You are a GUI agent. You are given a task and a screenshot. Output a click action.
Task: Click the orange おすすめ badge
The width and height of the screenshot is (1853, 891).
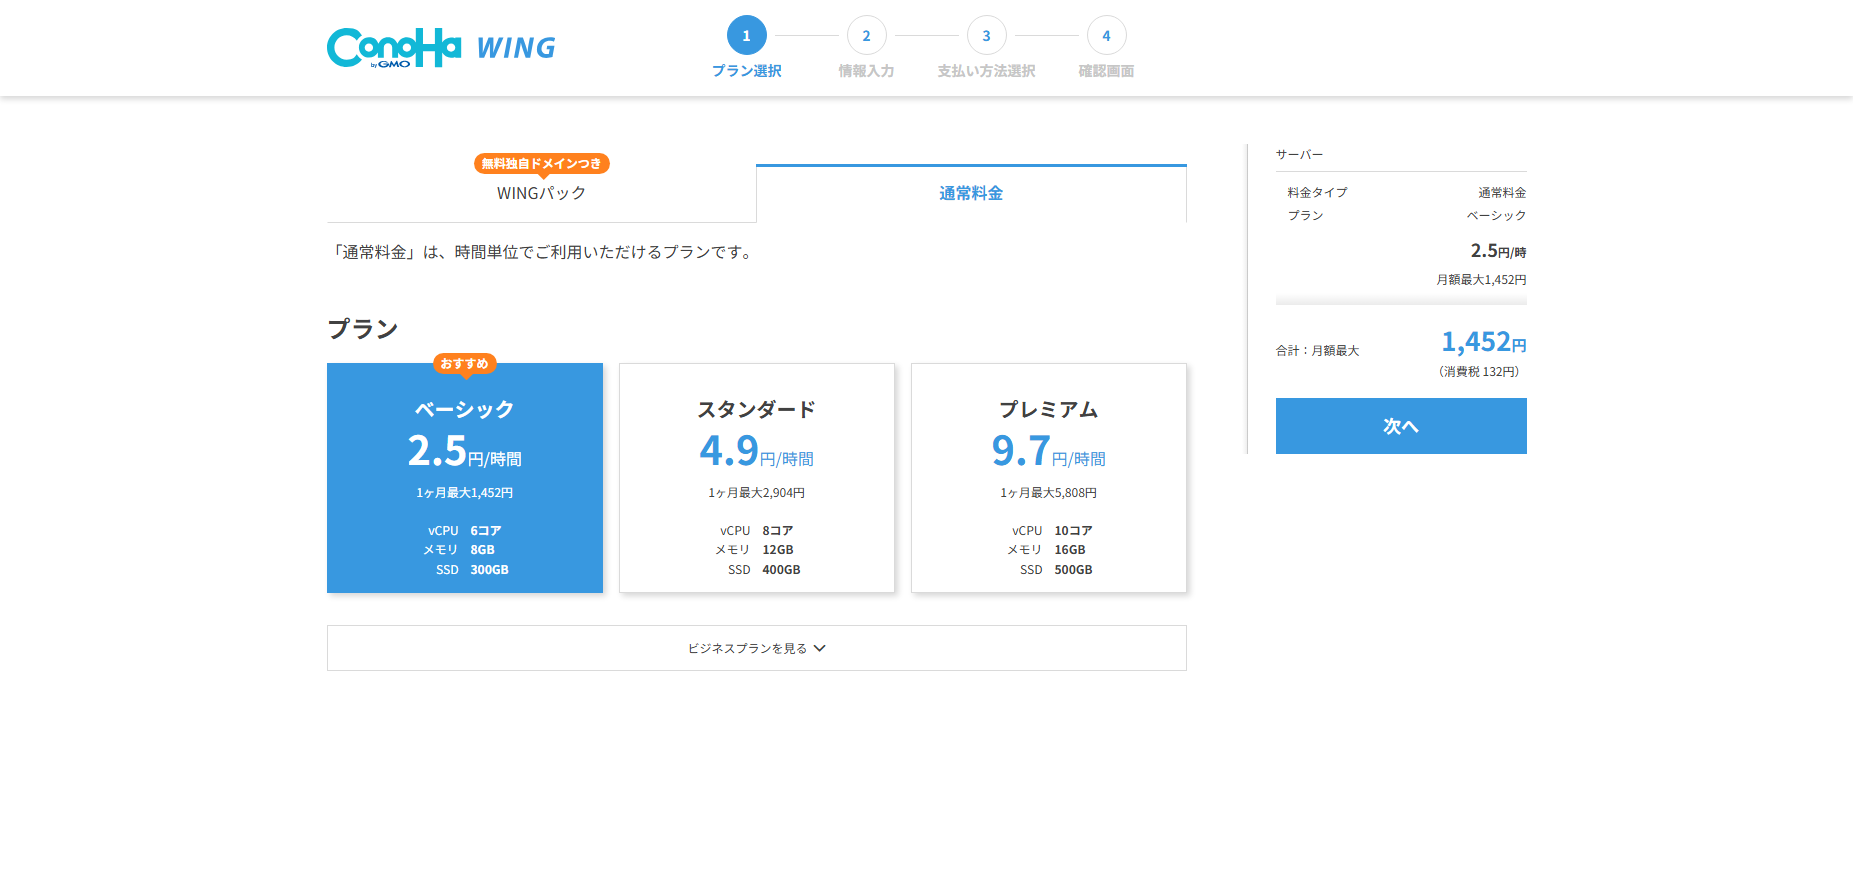click(465, 364)
